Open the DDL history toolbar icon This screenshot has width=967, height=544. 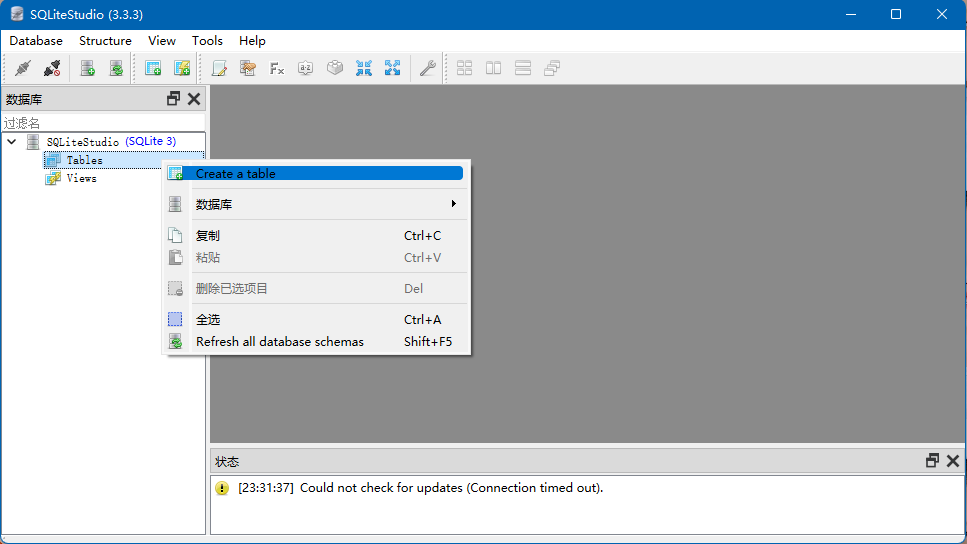[248, 68]
